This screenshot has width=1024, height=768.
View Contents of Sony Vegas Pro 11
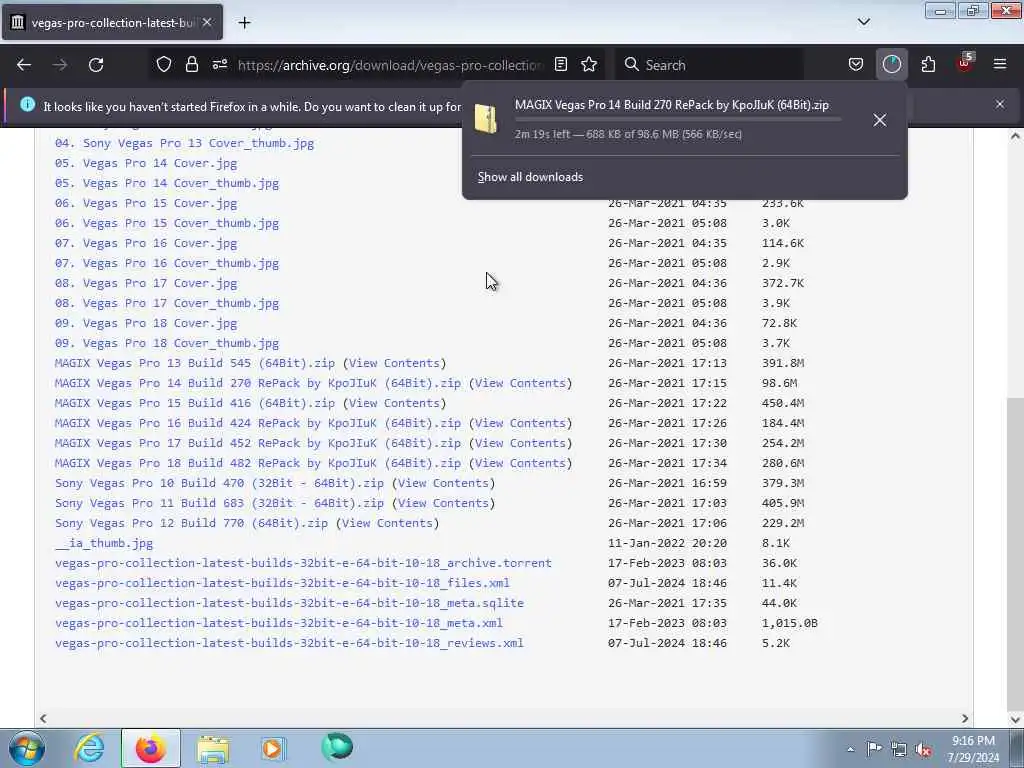pyautogui.click(x=443, y=503)
